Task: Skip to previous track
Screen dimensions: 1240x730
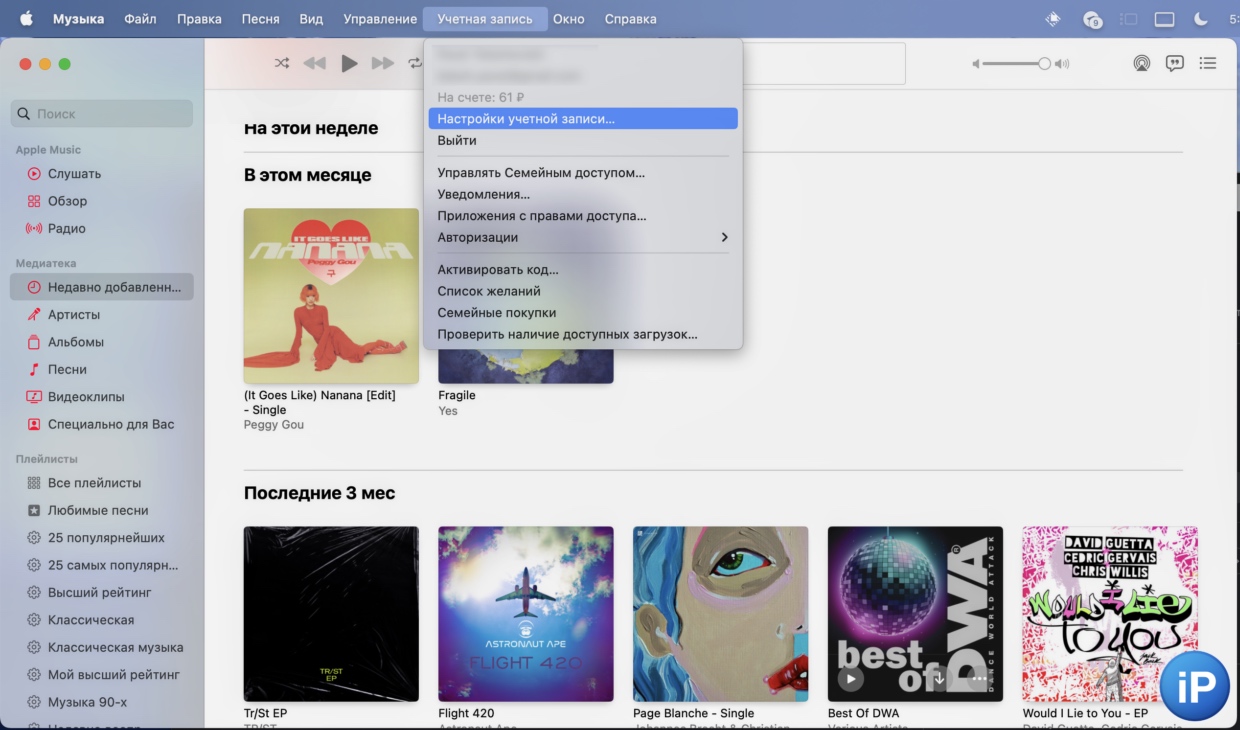Action: [x=315, y=63]
